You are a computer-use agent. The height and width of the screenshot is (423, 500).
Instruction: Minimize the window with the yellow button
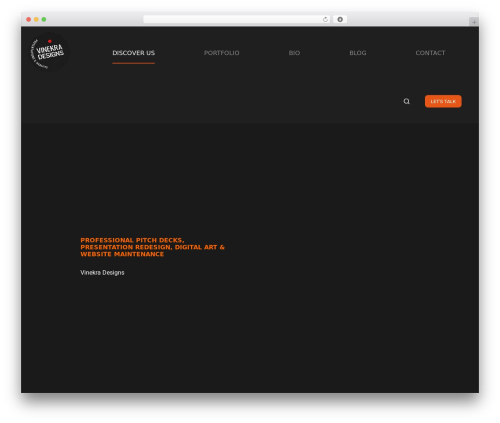pos(36,19)
